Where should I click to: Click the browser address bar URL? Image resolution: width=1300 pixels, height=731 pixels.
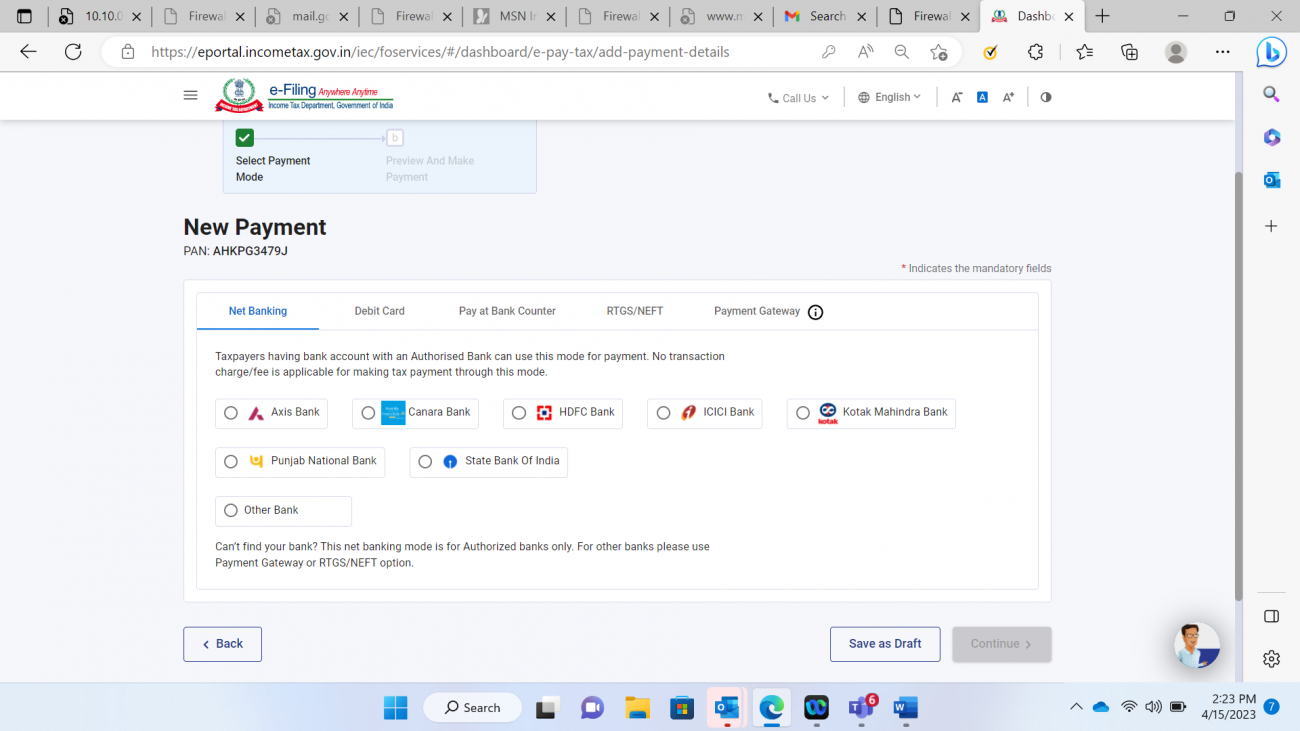point(440,52)
